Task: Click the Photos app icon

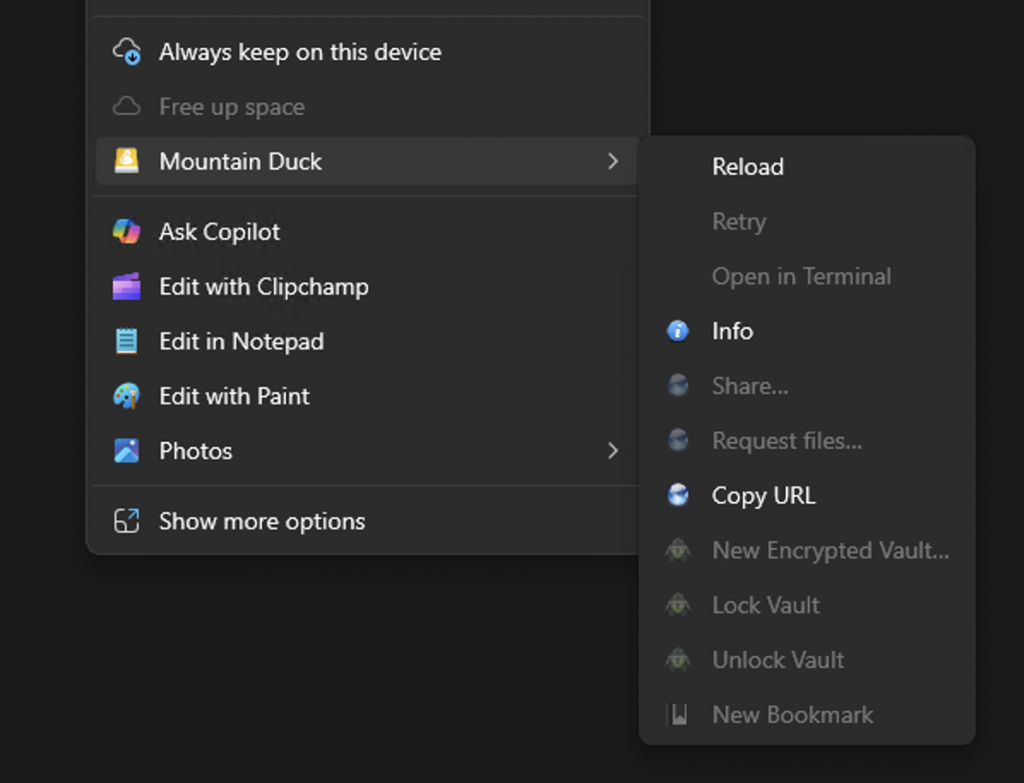Action: click(x=127, y=451)
